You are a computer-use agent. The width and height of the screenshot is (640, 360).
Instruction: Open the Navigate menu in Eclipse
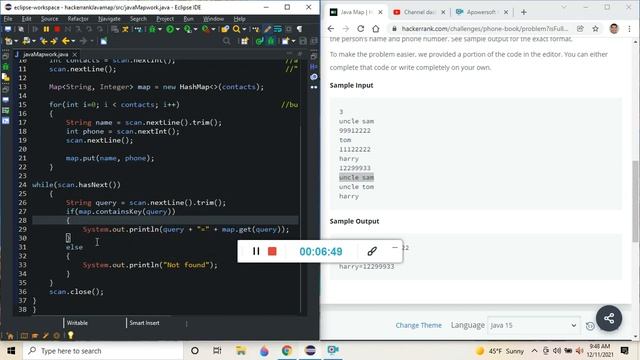109,19
